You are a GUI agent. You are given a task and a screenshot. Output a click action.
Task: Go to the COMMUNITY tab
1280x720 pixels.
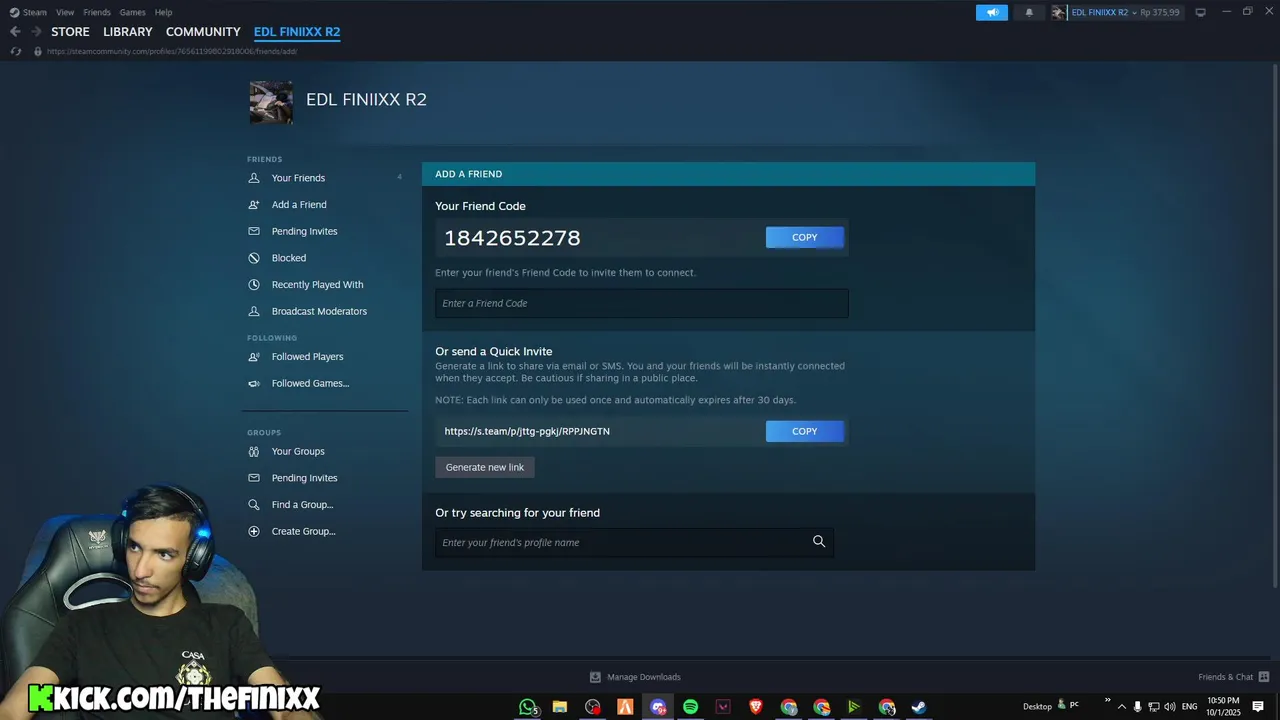pyautogui.click(x=203, y=32)
